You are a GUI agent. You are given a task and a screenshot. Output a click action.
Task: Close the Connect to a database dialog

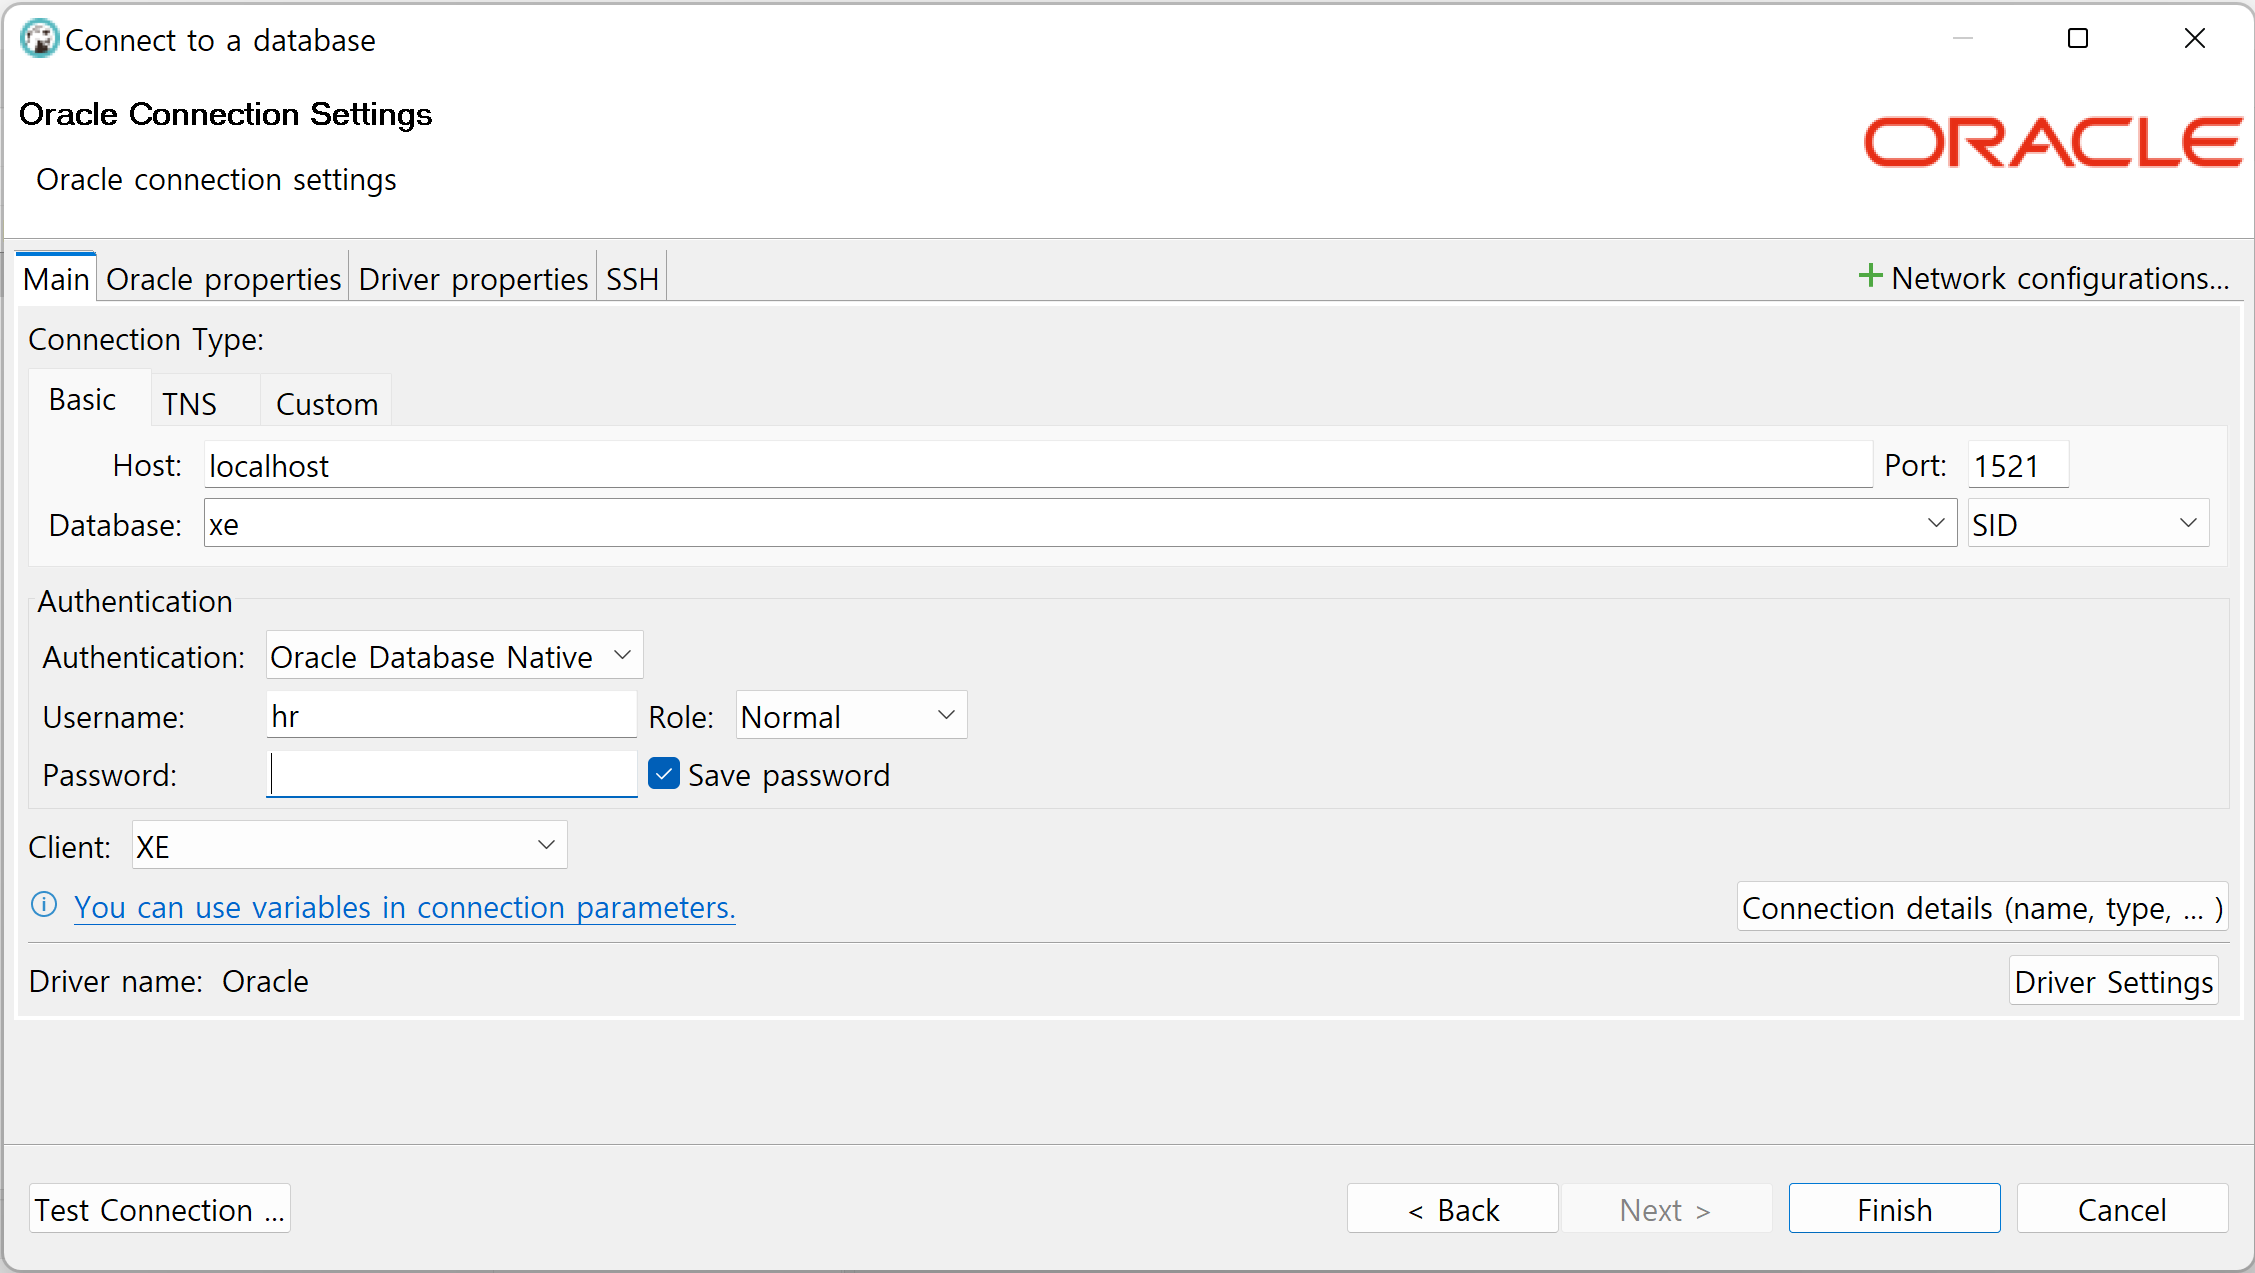(x=2195, y=39)
